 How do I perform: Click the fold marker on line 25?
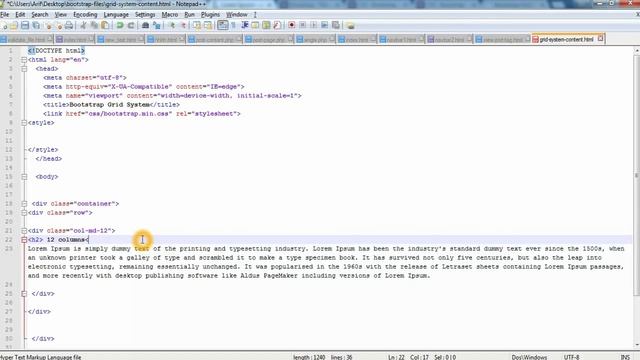(x=24, y=293)
